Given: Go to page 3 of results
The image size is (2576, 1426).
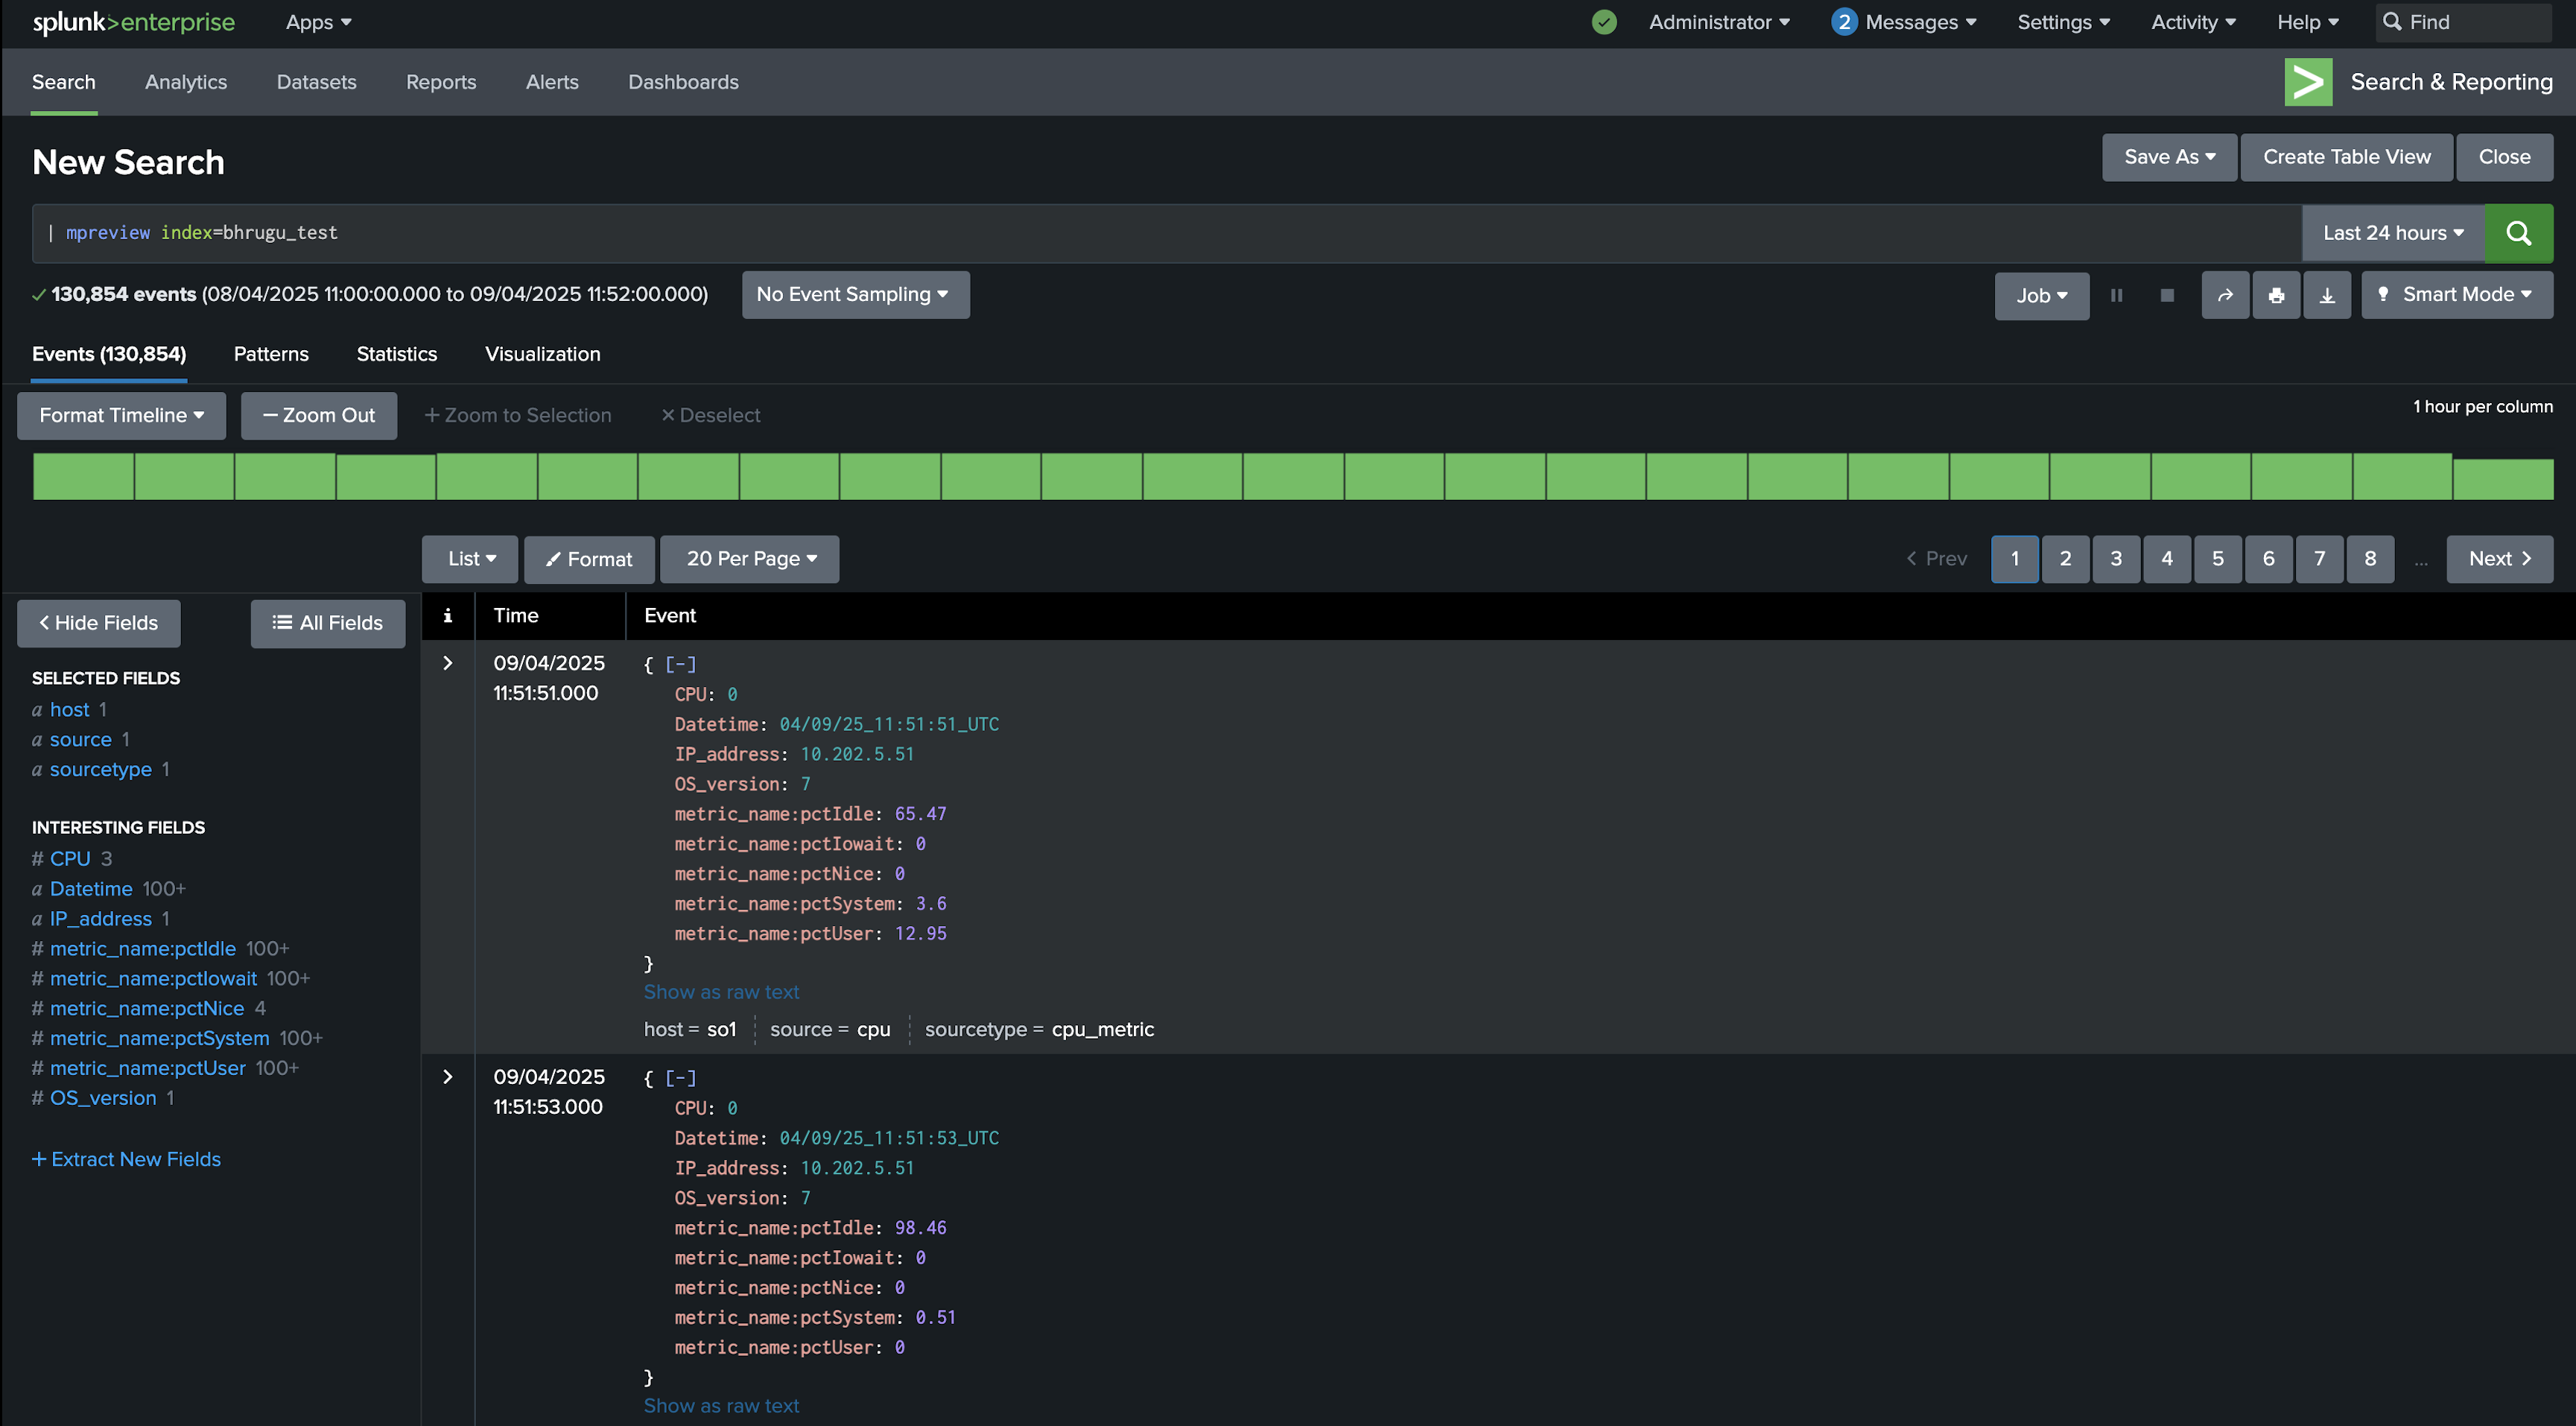Looking at the screenshot, I should point(2116,559).
